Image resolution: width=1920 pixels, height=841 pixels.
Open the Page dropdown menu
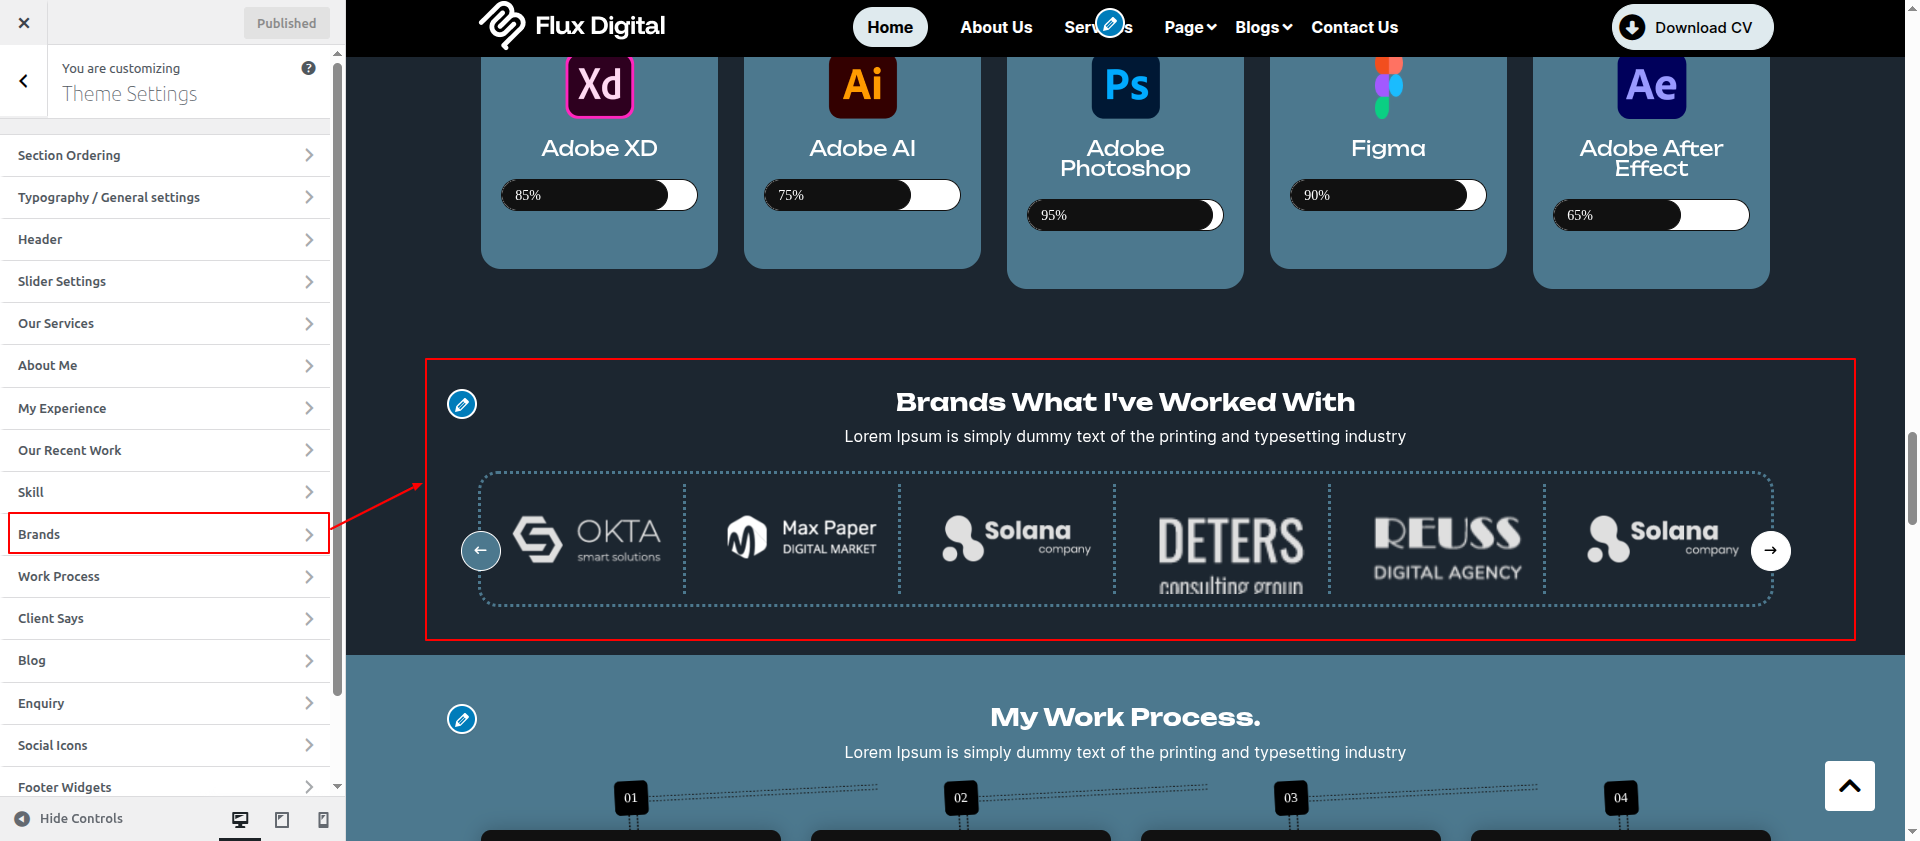[1190, 27]
